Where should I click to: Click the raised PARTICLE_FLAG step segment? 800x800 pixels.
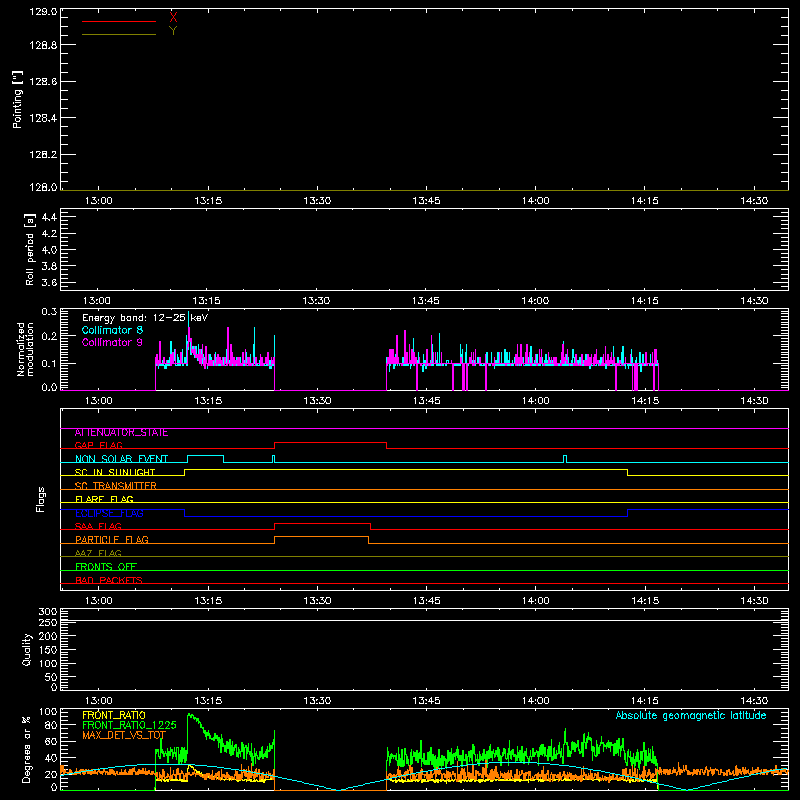[321, 537]
